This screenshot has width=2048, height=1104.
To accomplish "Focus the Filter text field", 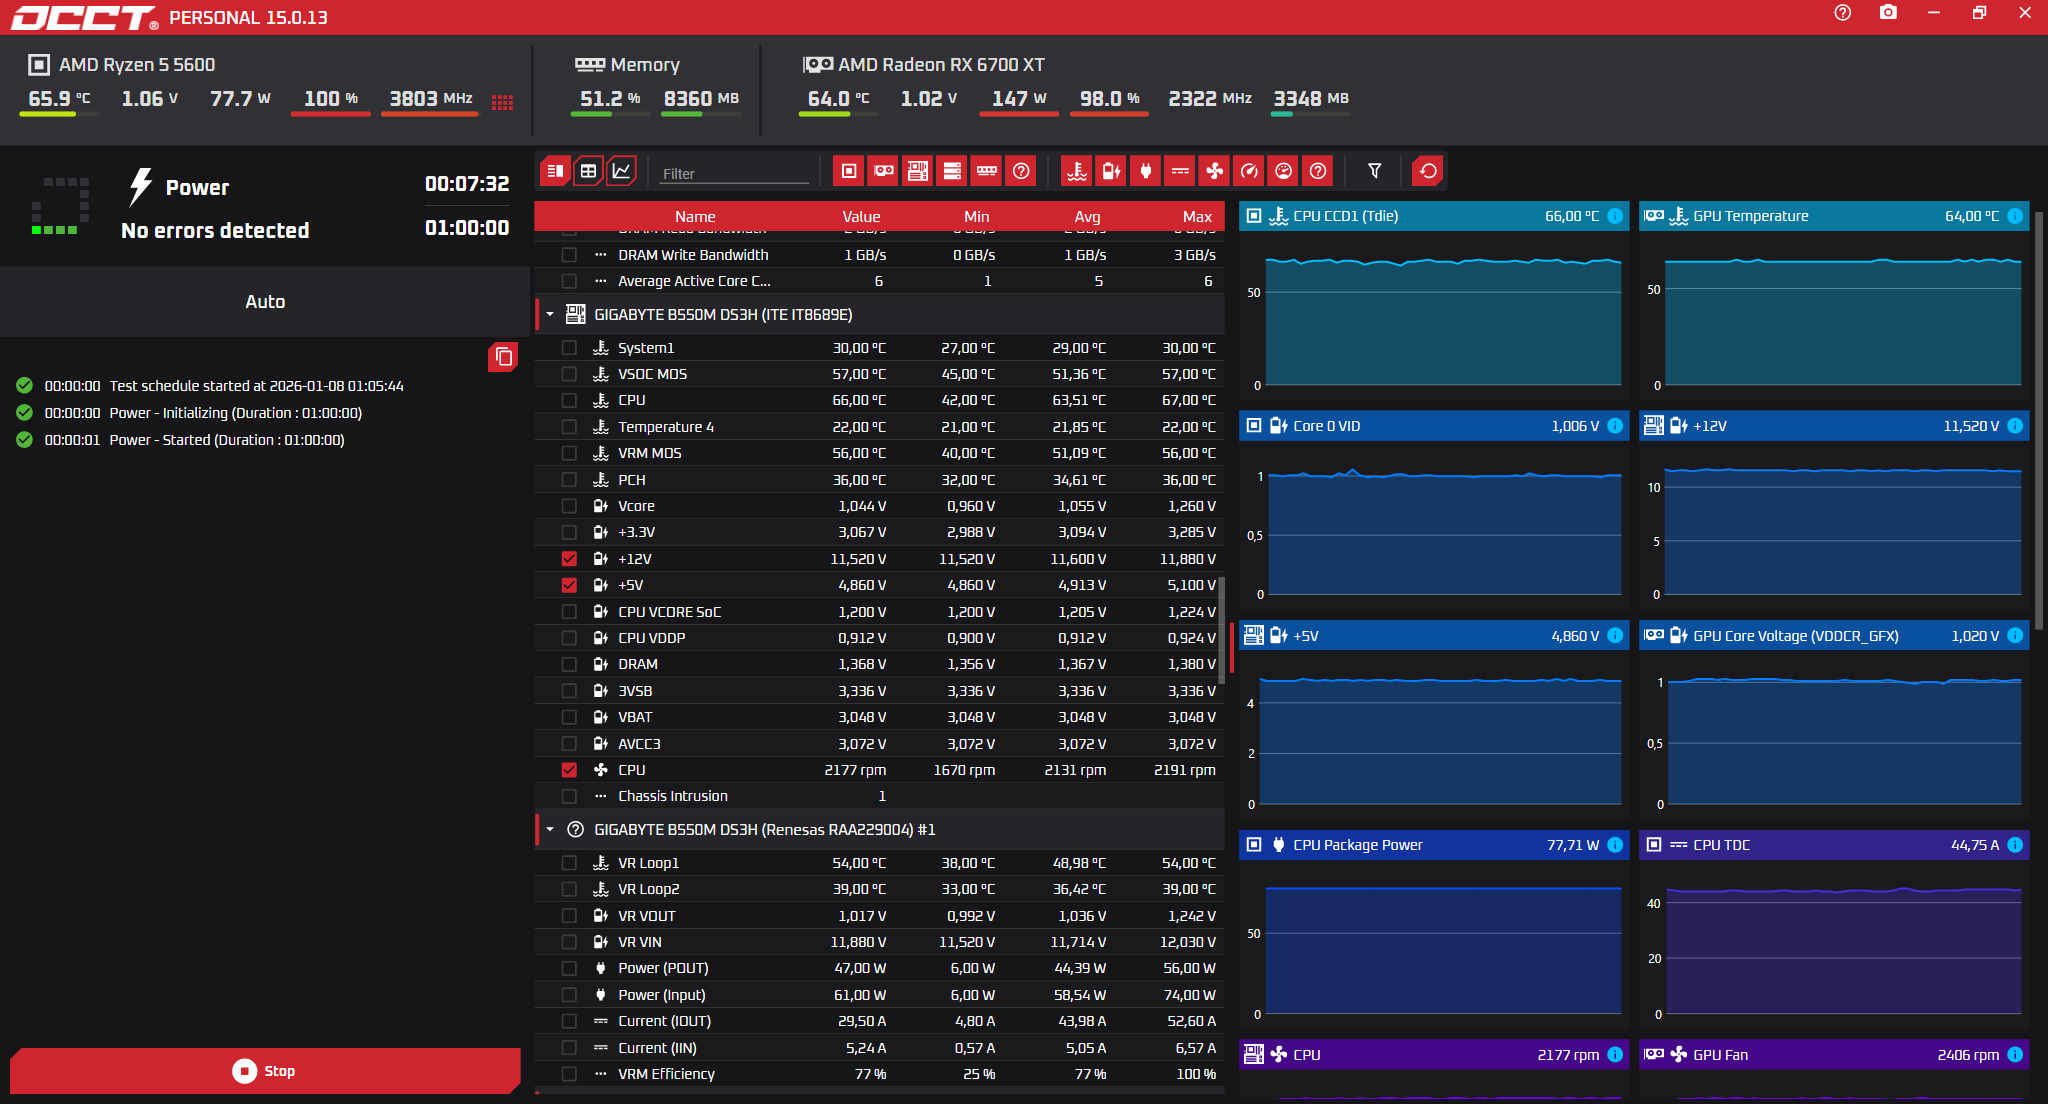I will pyautogui.click(x=735, y=173).
